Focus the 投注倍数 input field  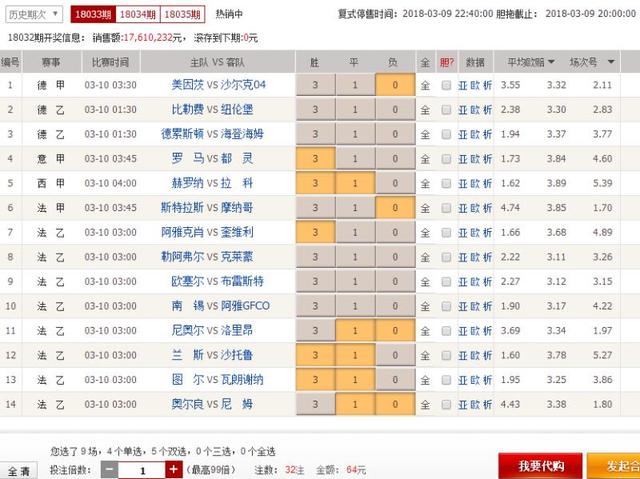pyautogui.click(x=142, y=470)
